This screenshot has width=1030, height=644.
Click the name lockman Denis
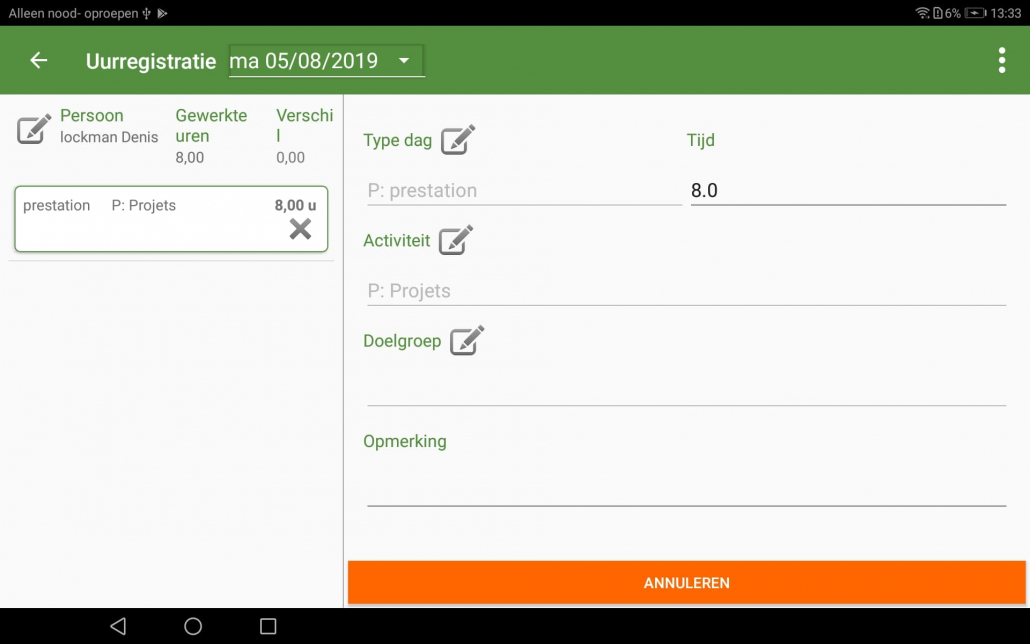click(109, 137)
